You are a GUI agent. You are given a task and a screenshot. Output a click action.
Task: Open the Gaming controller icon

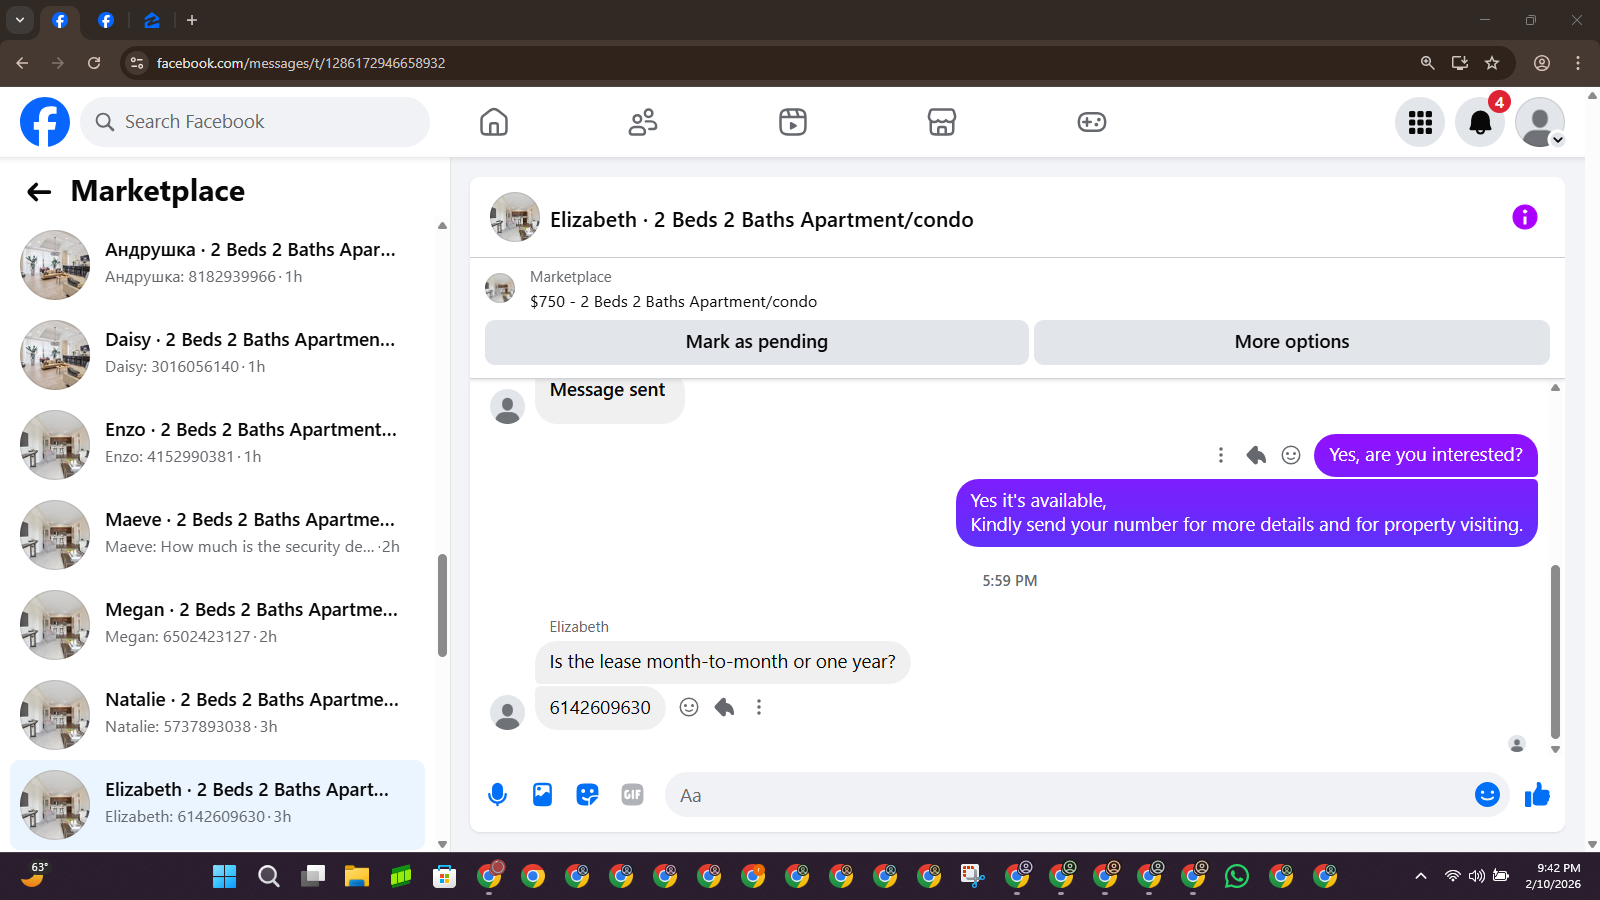[x=1091, y=122]
